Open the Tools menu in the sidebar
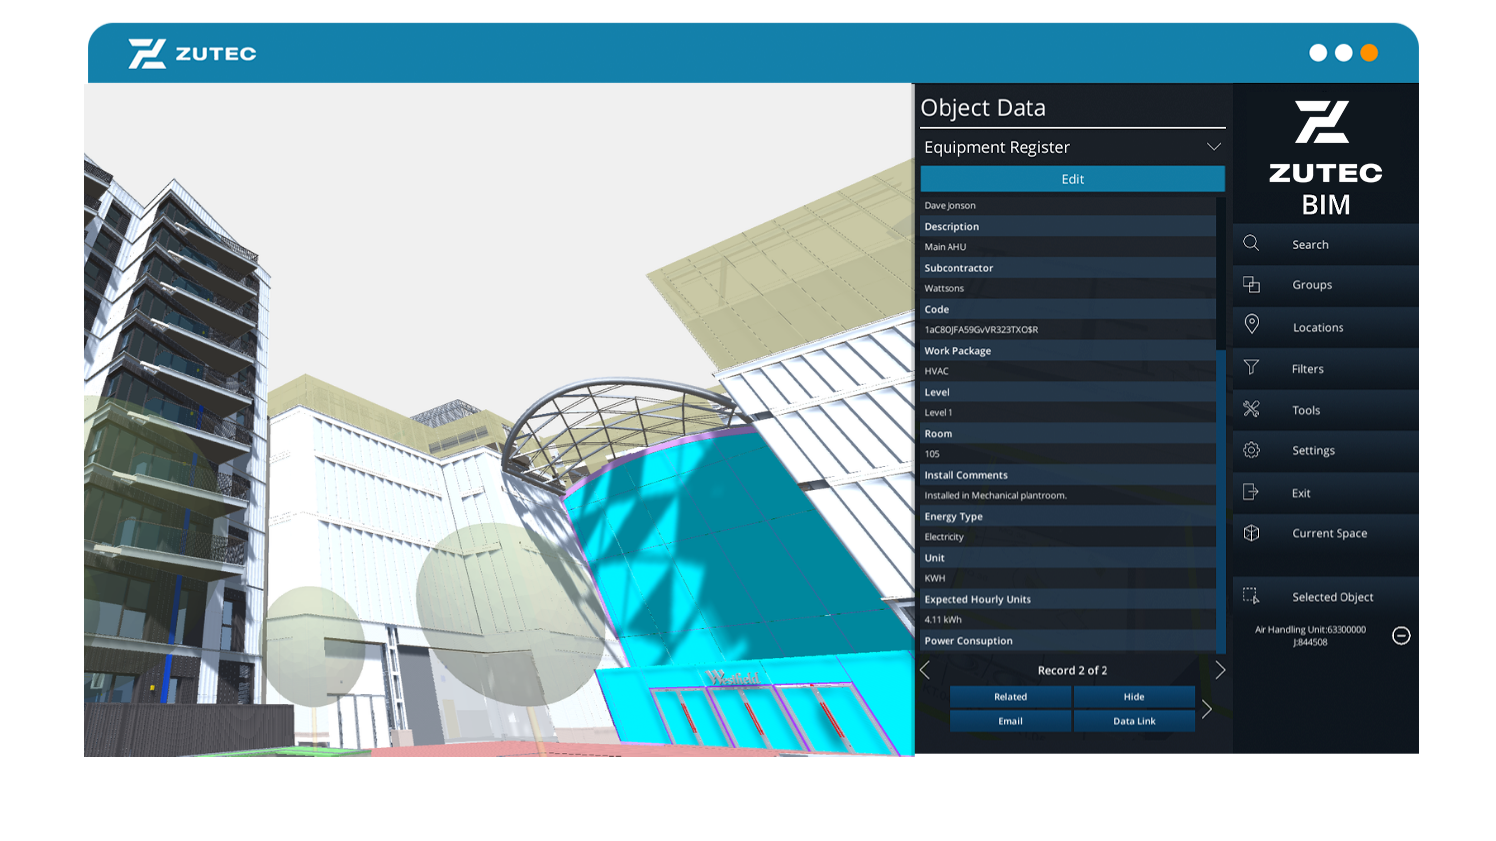 click(x=1305, y=410)
